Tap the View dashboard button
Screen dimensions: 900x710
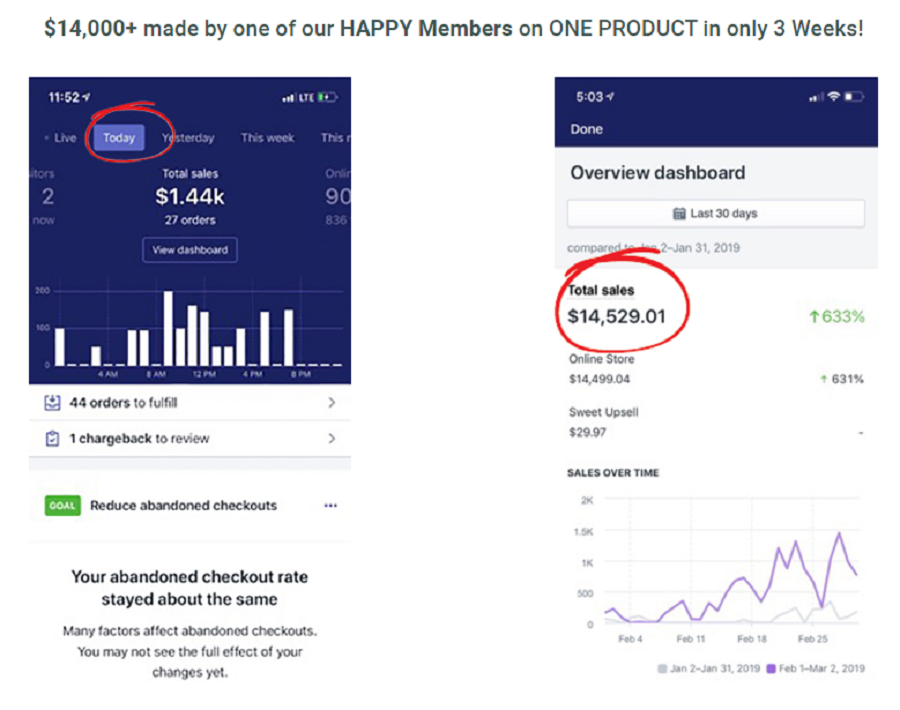click(x=189, y=249)
